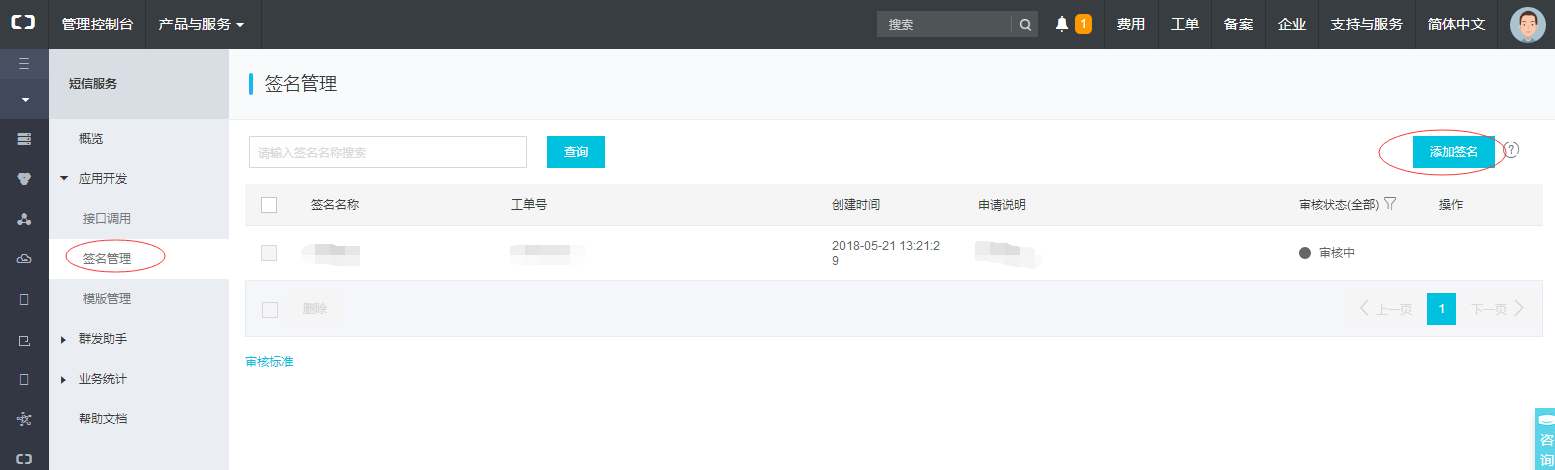
Task: Open the 费用 menu in top bar
Action: tap(1131, 24)
